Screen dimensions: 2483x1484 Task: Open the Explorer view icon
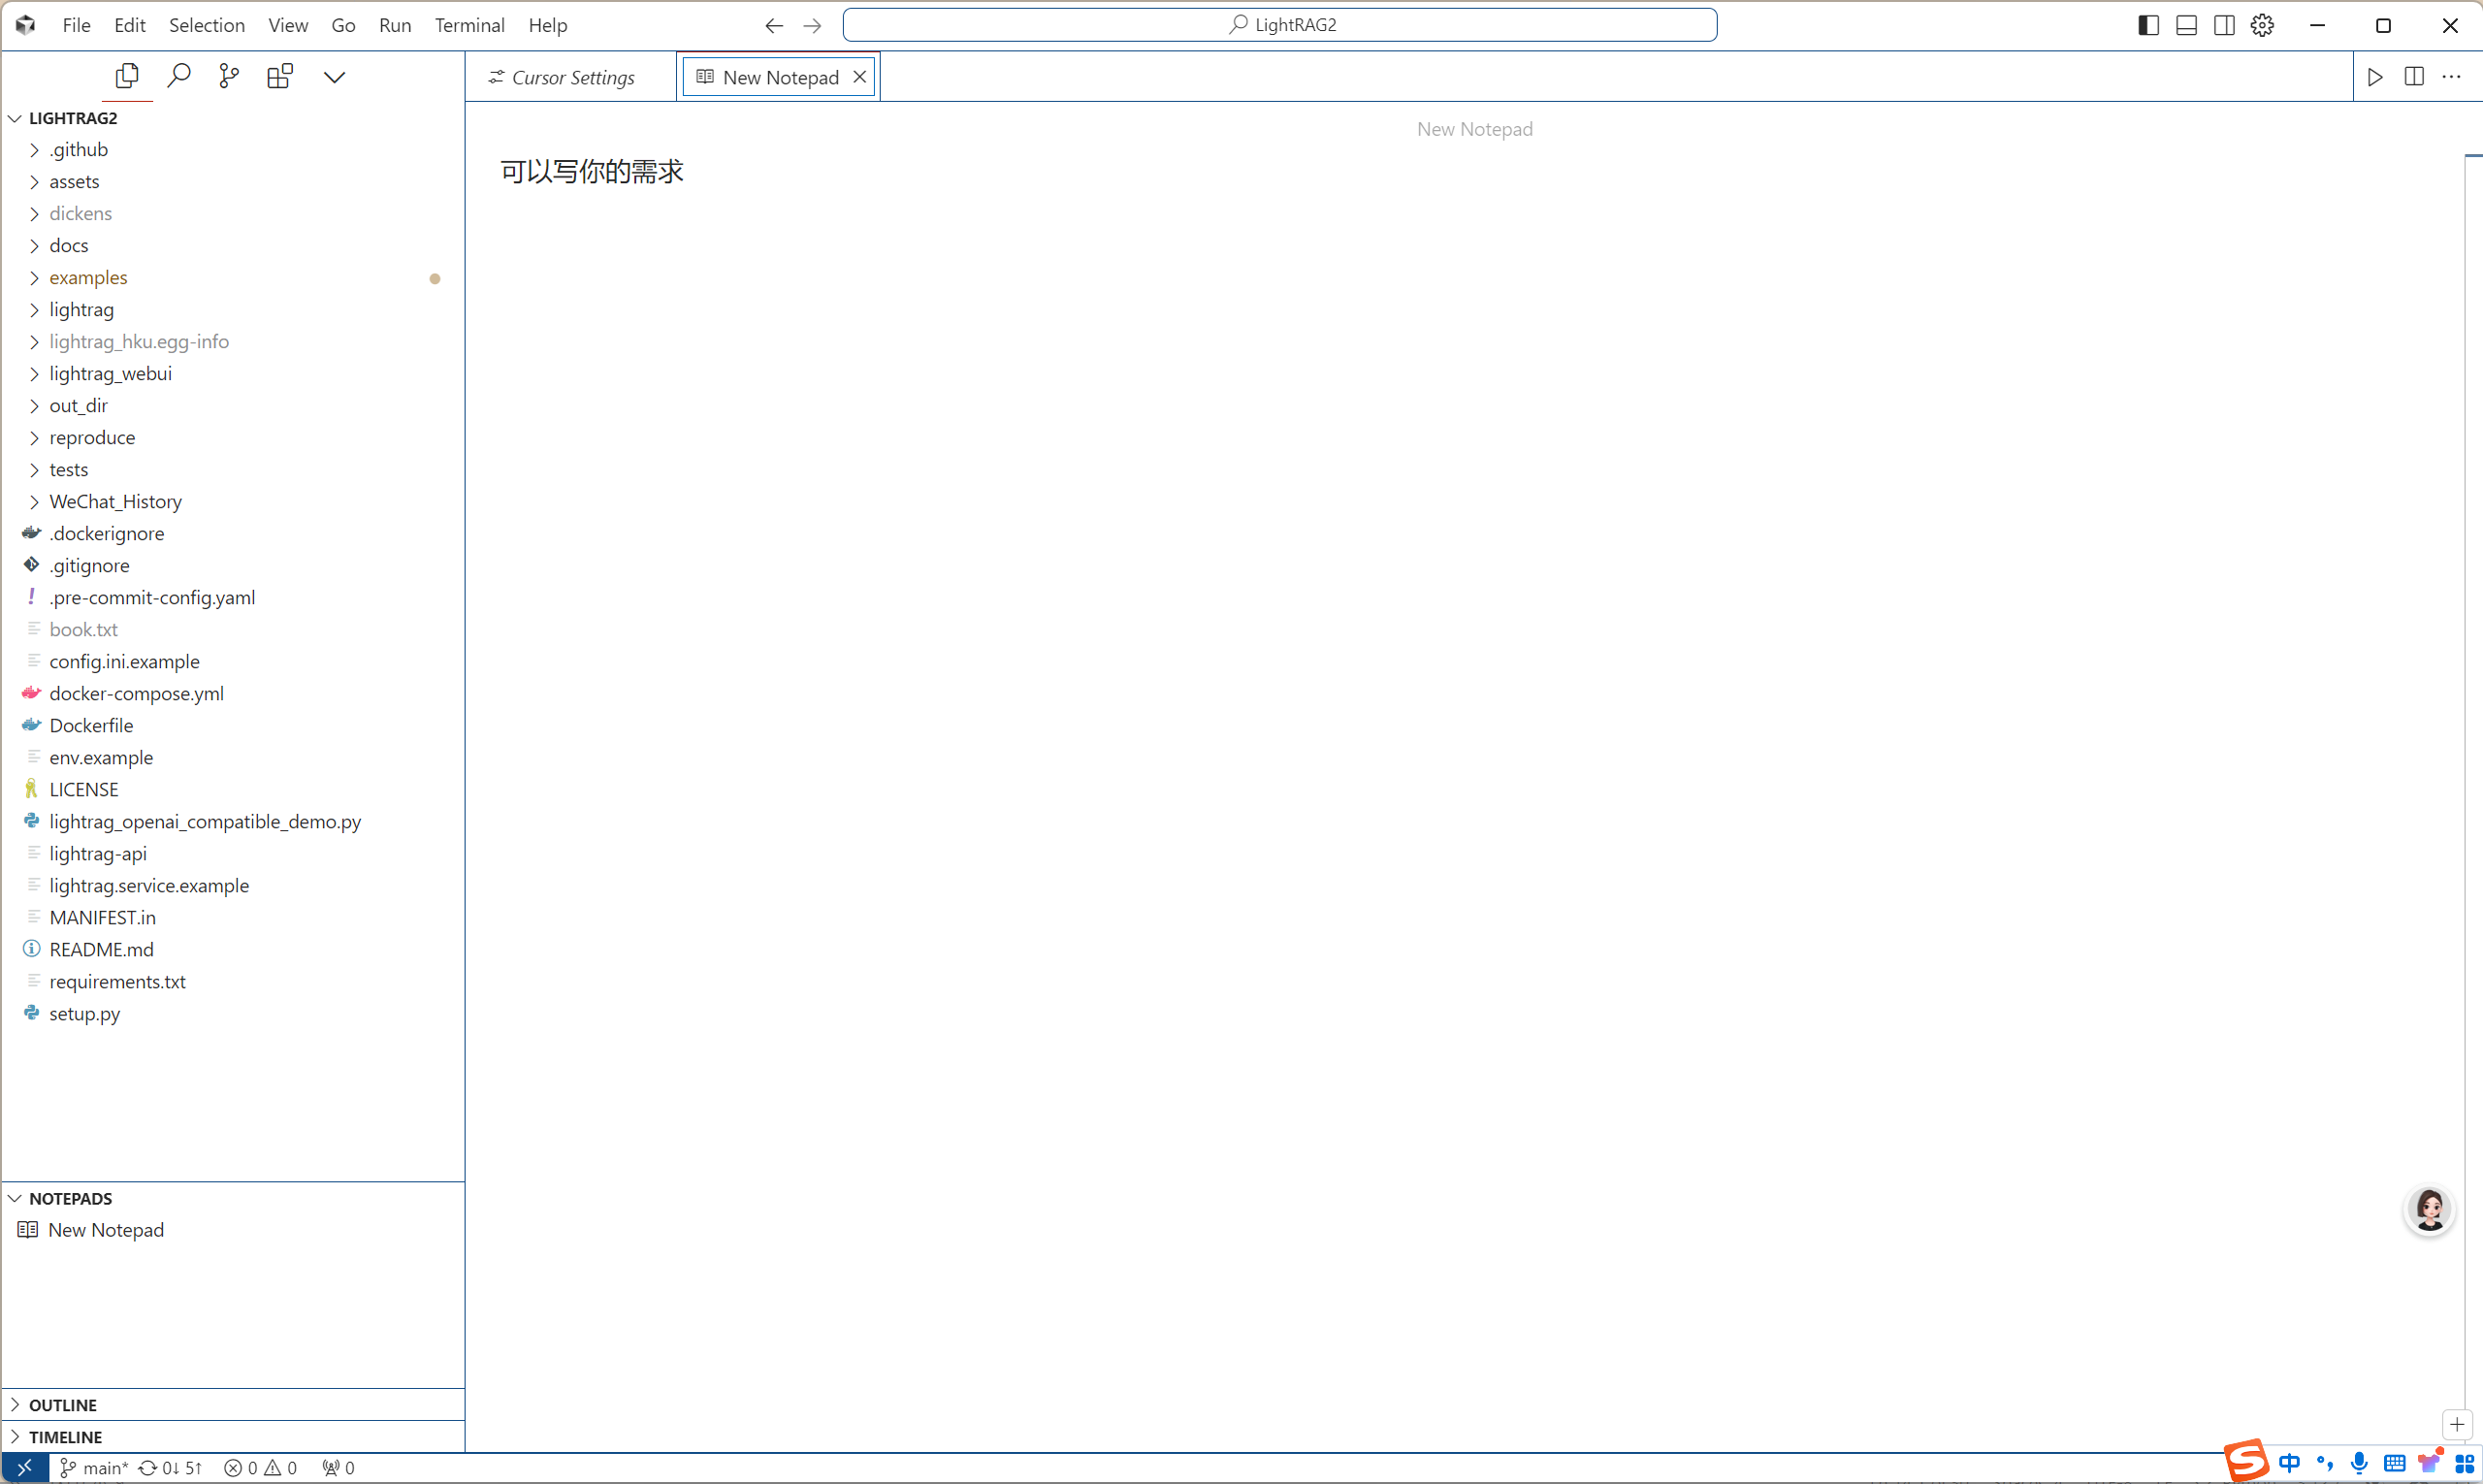127,76
